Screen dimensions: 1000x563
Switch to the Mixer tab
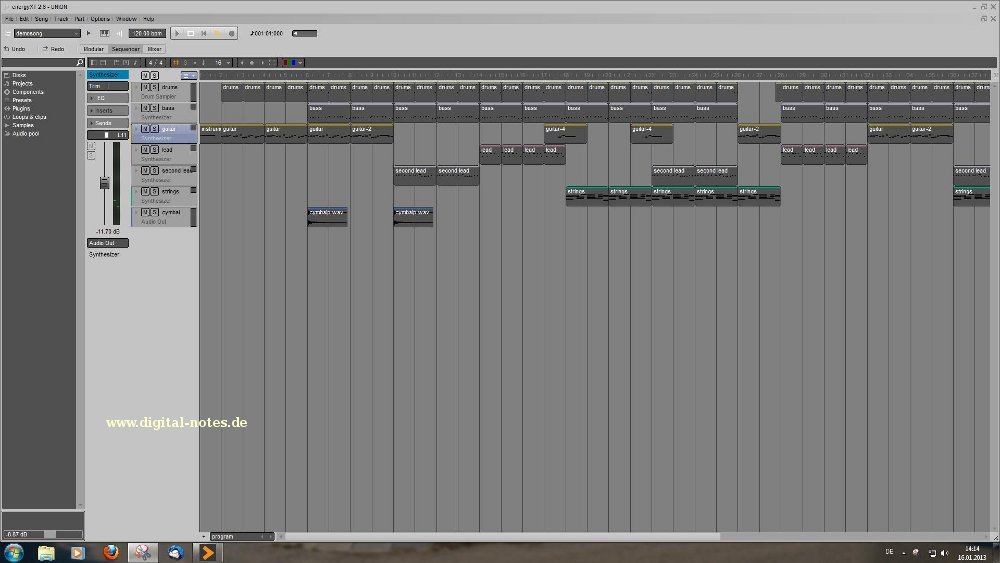pyautogui.click(x=154, y=48)
